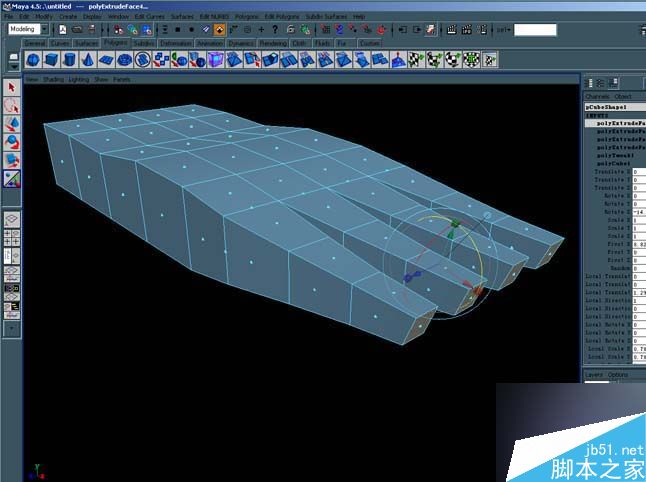The image size is (646, 482).
Task: Open the Modeling menu set dropdown
Action: 44,29
